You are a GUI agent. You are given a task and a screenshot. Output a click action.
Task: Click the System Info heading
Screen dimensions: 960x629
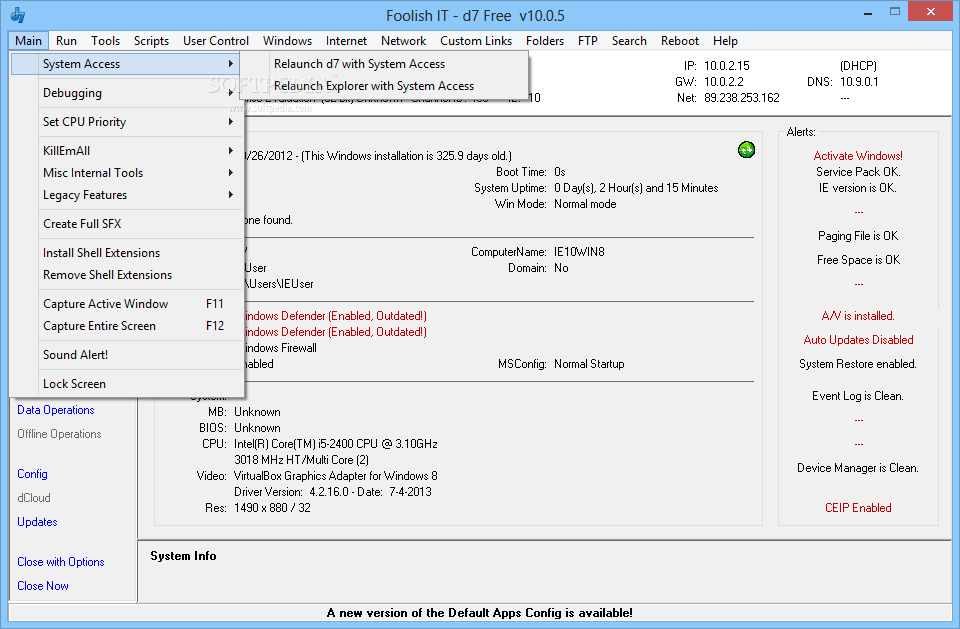click(x=183, y=556)
